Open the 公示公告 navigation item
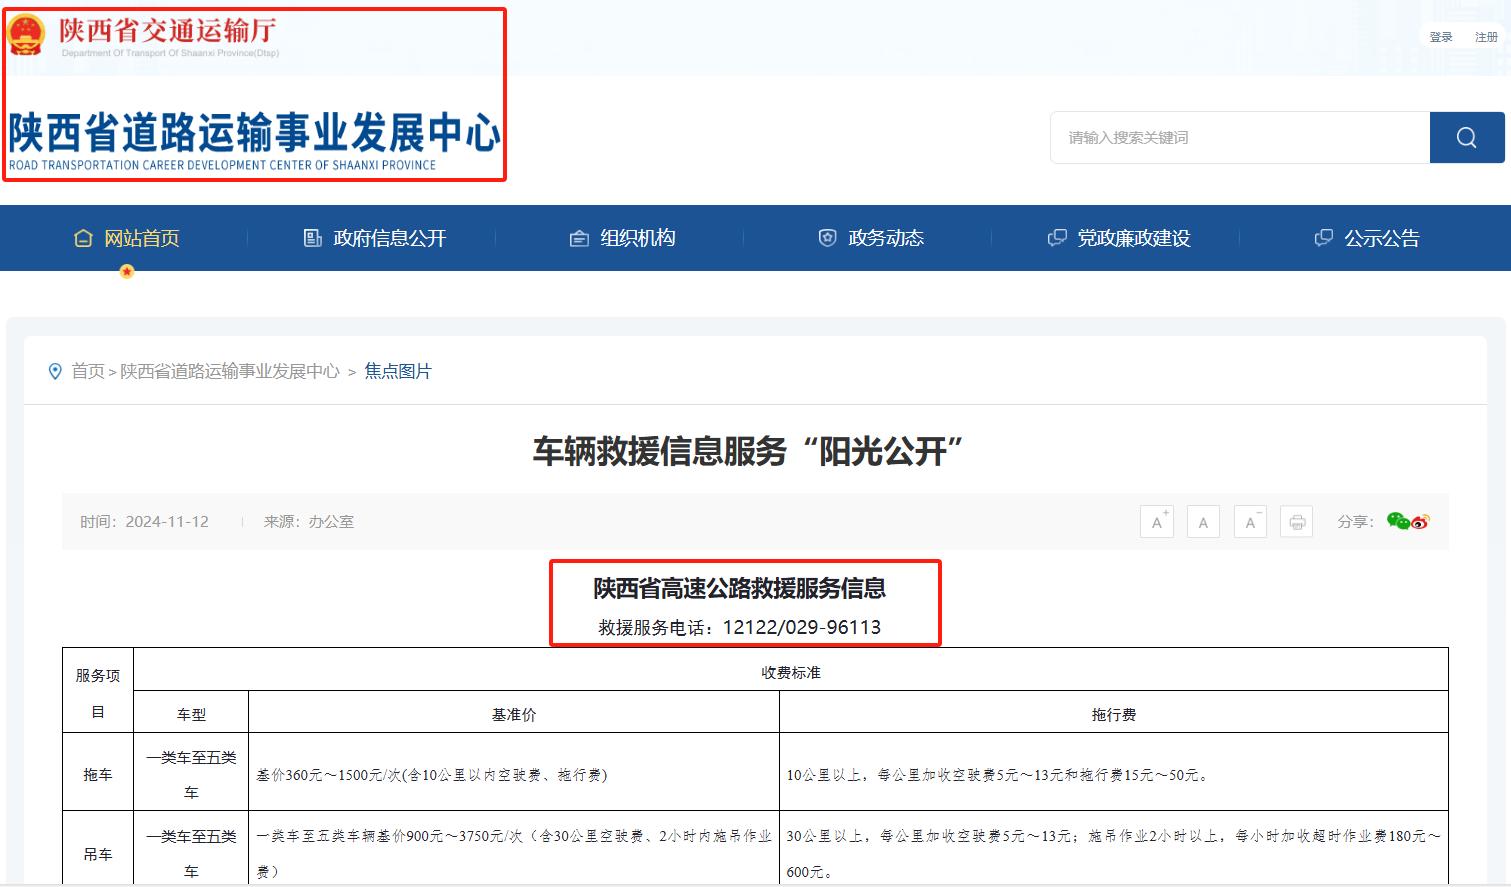1511x887 pixels. [1367, 238]
